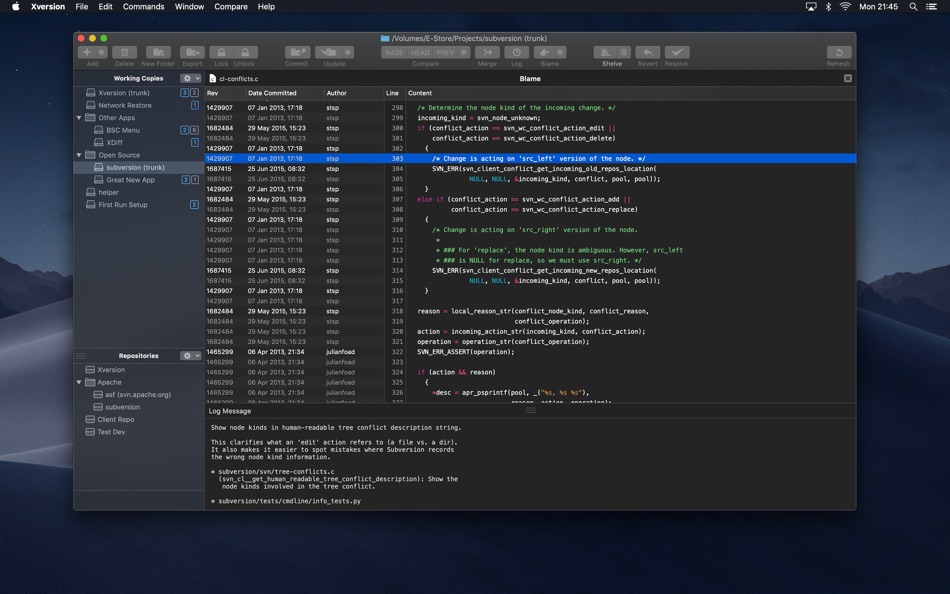Image resolution: width=950 pixels, height=594 pixels.
Task: Collapse the Apache repository group
Action: click(80, 382)
